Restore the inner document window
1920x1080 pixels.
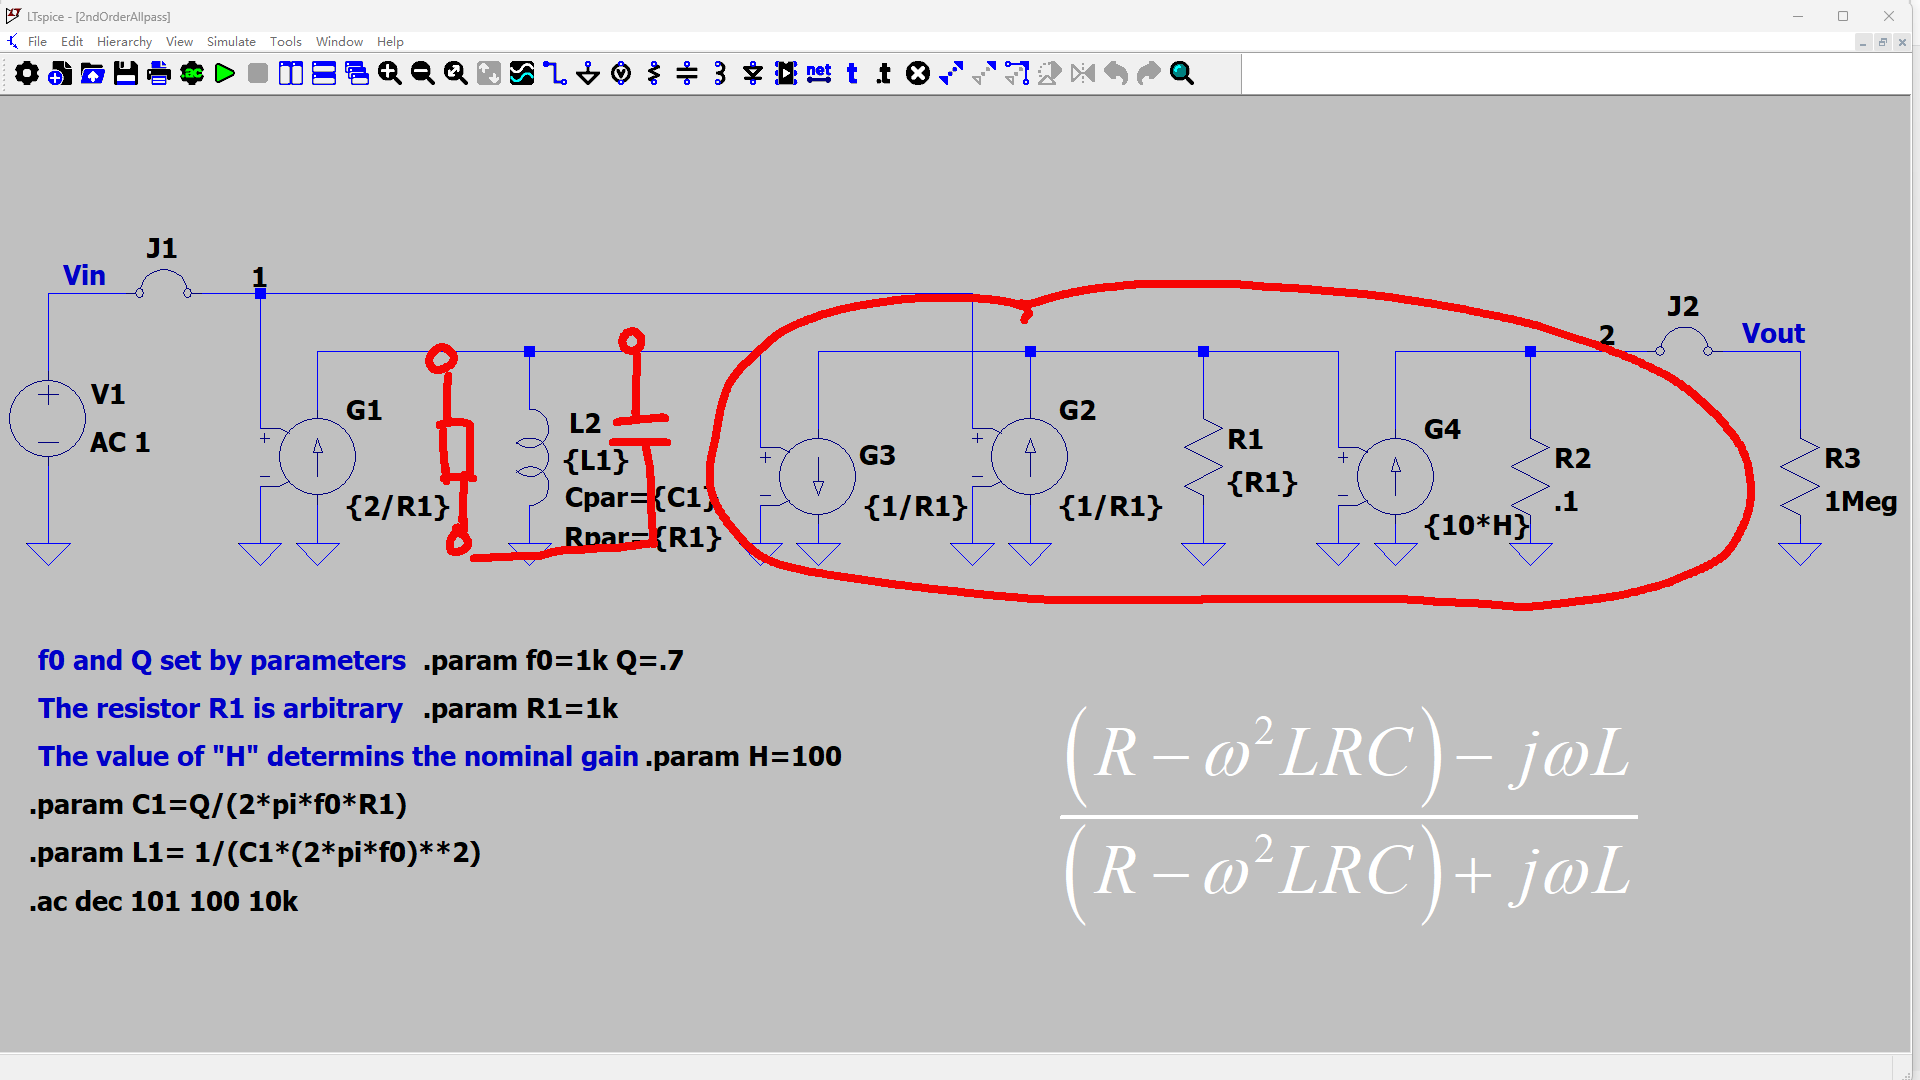(1882, 42)
